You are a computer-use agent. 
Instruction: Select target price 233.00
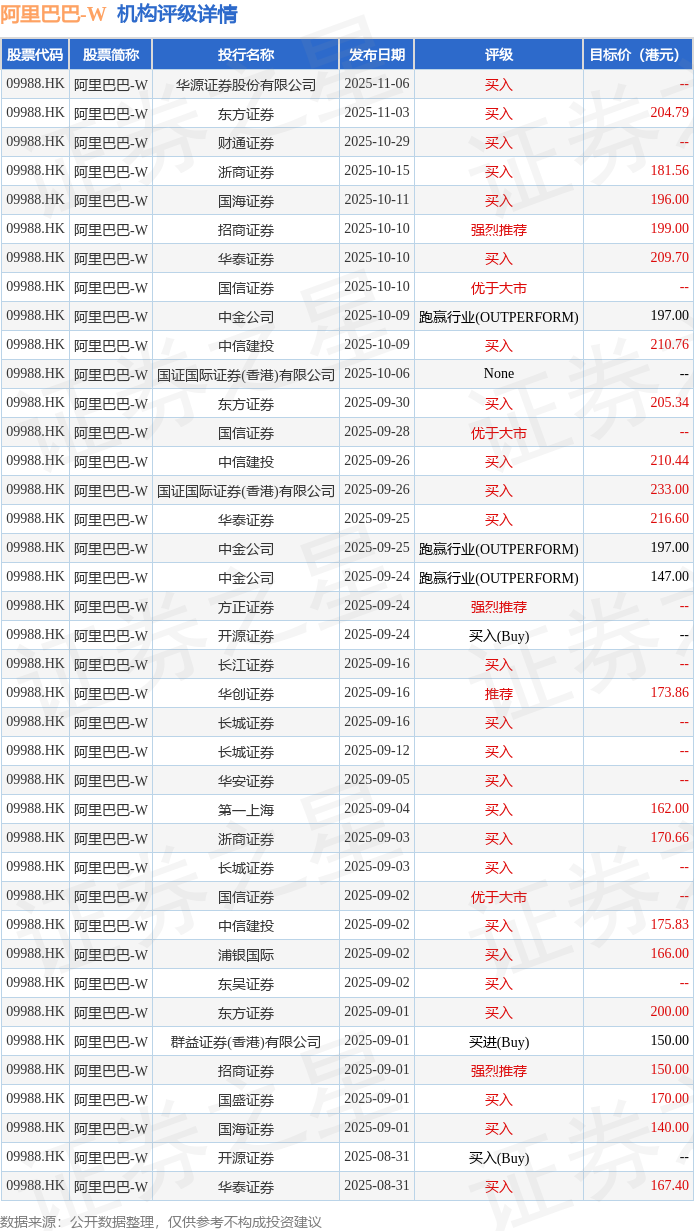pyautogui.click(x=669, y=490)
